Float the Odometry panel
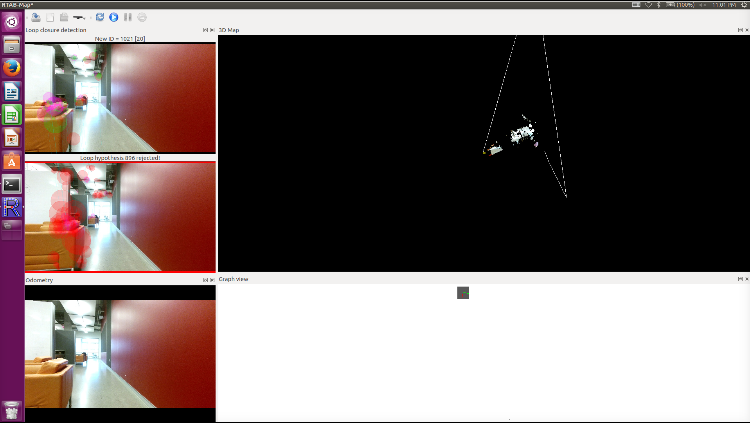 pyautogui.click(x=204, y=280)
